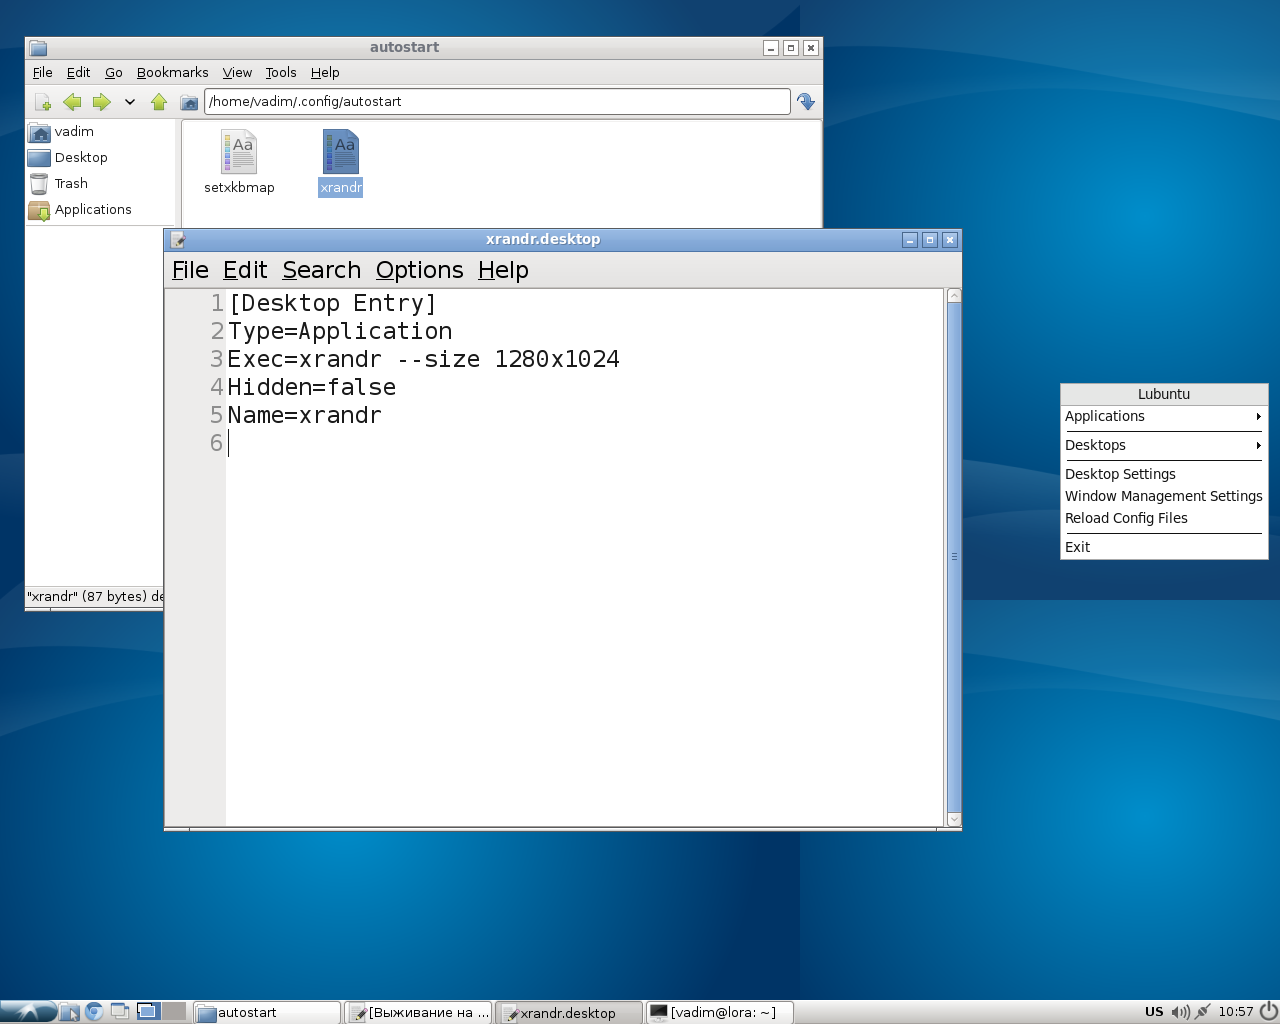Click the scrollbar down arrow in editor
The image size is (1280, 1024).
[x=954, y=819]
